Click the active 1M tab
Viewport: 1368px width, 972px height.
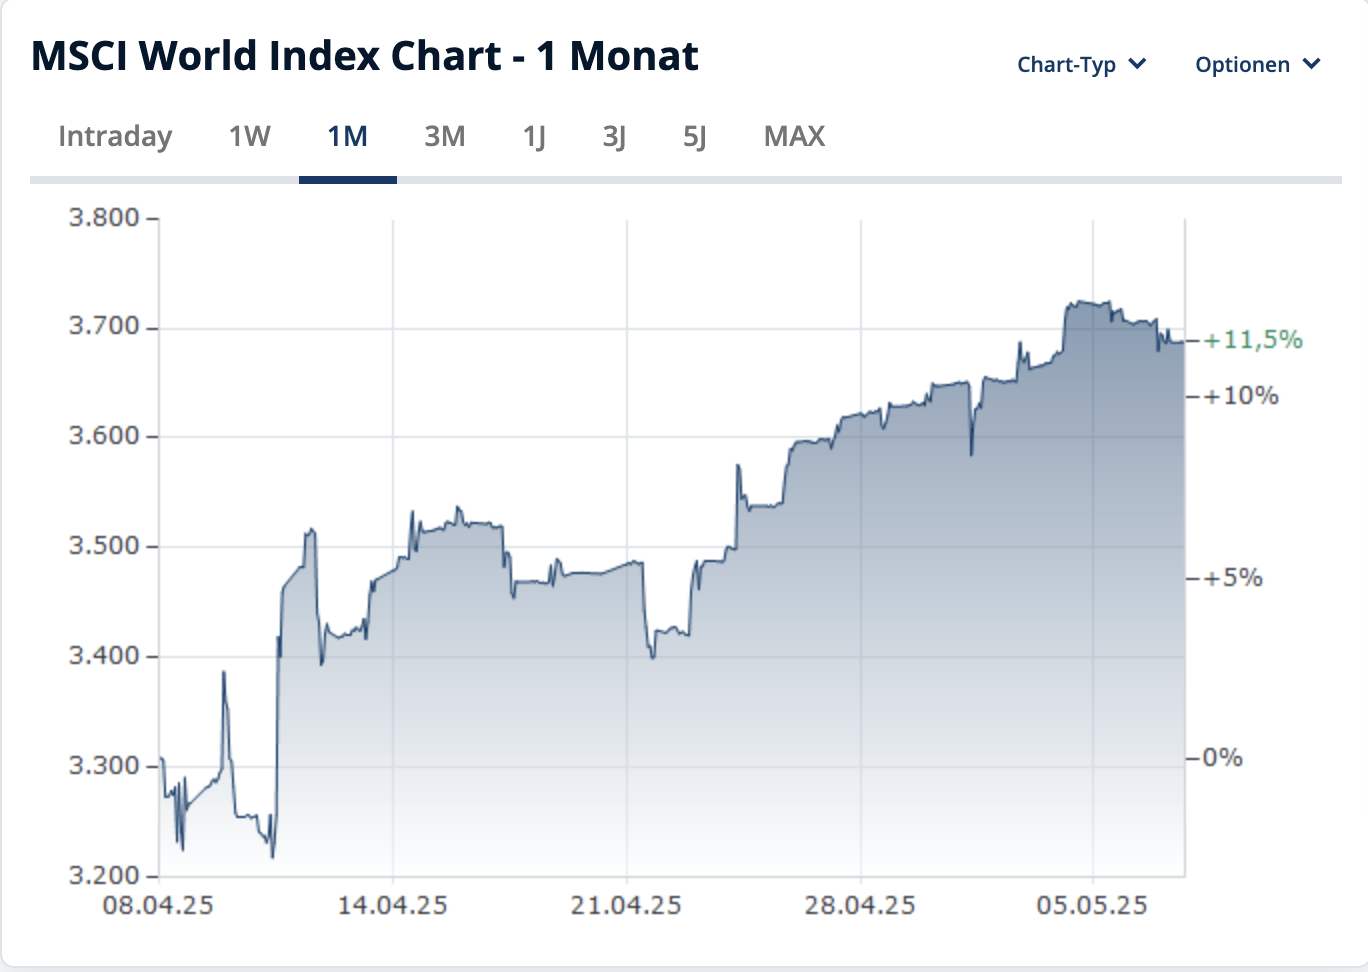pos(347,136)
